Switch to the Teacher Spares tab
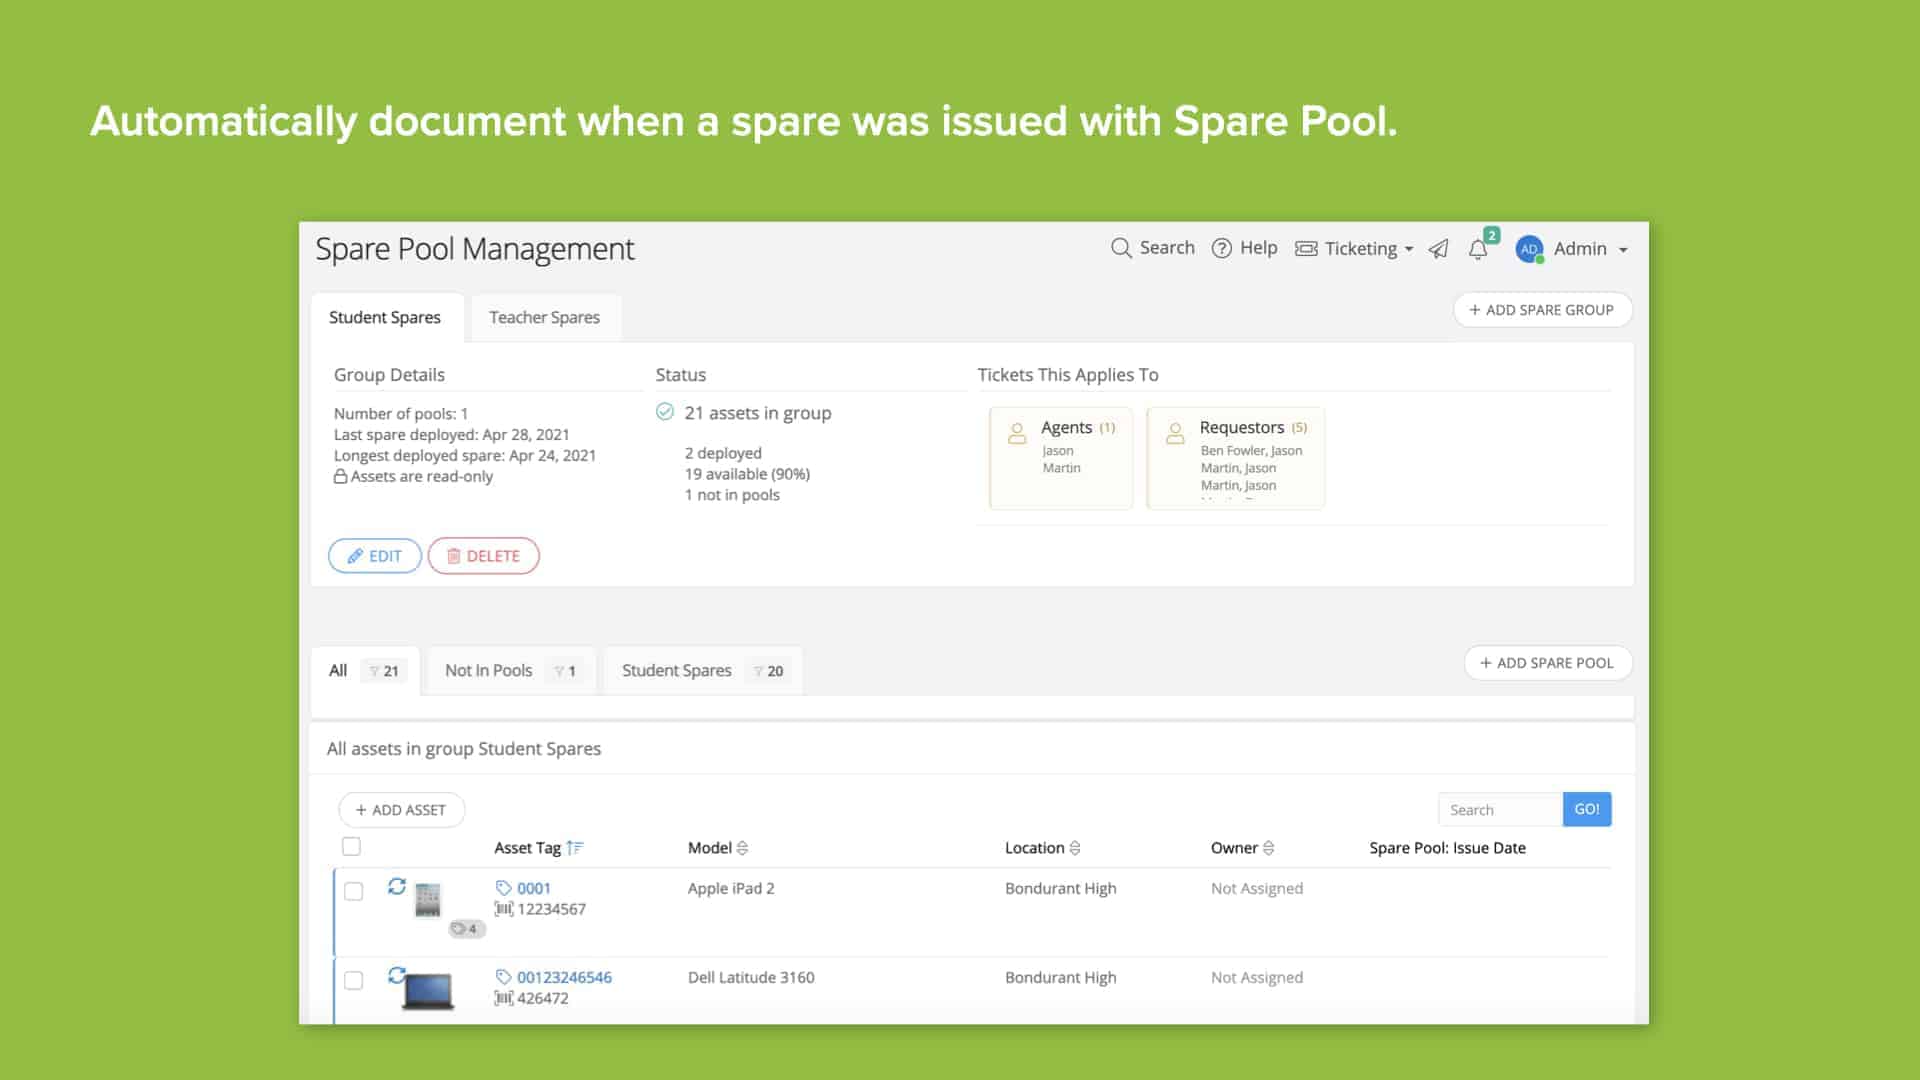 tap(544, 317)
